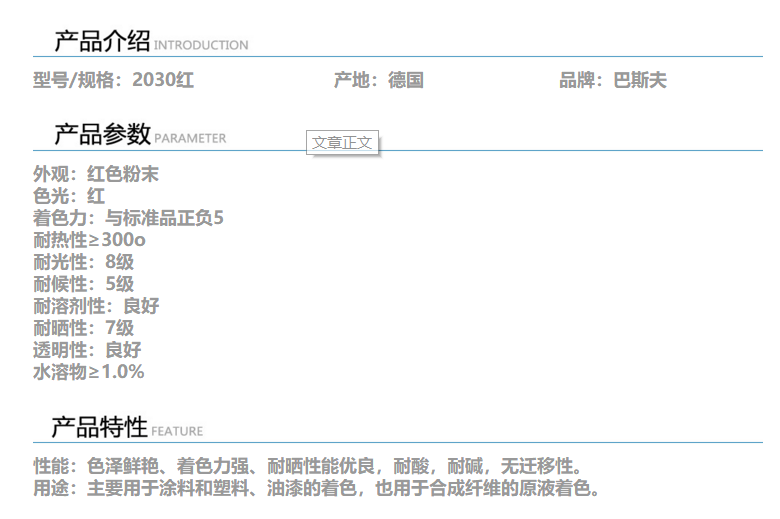The height and width of the screenshot is (519, 780).
Task: Click the 耐晒性：7级 line
Action: point(83,328)
